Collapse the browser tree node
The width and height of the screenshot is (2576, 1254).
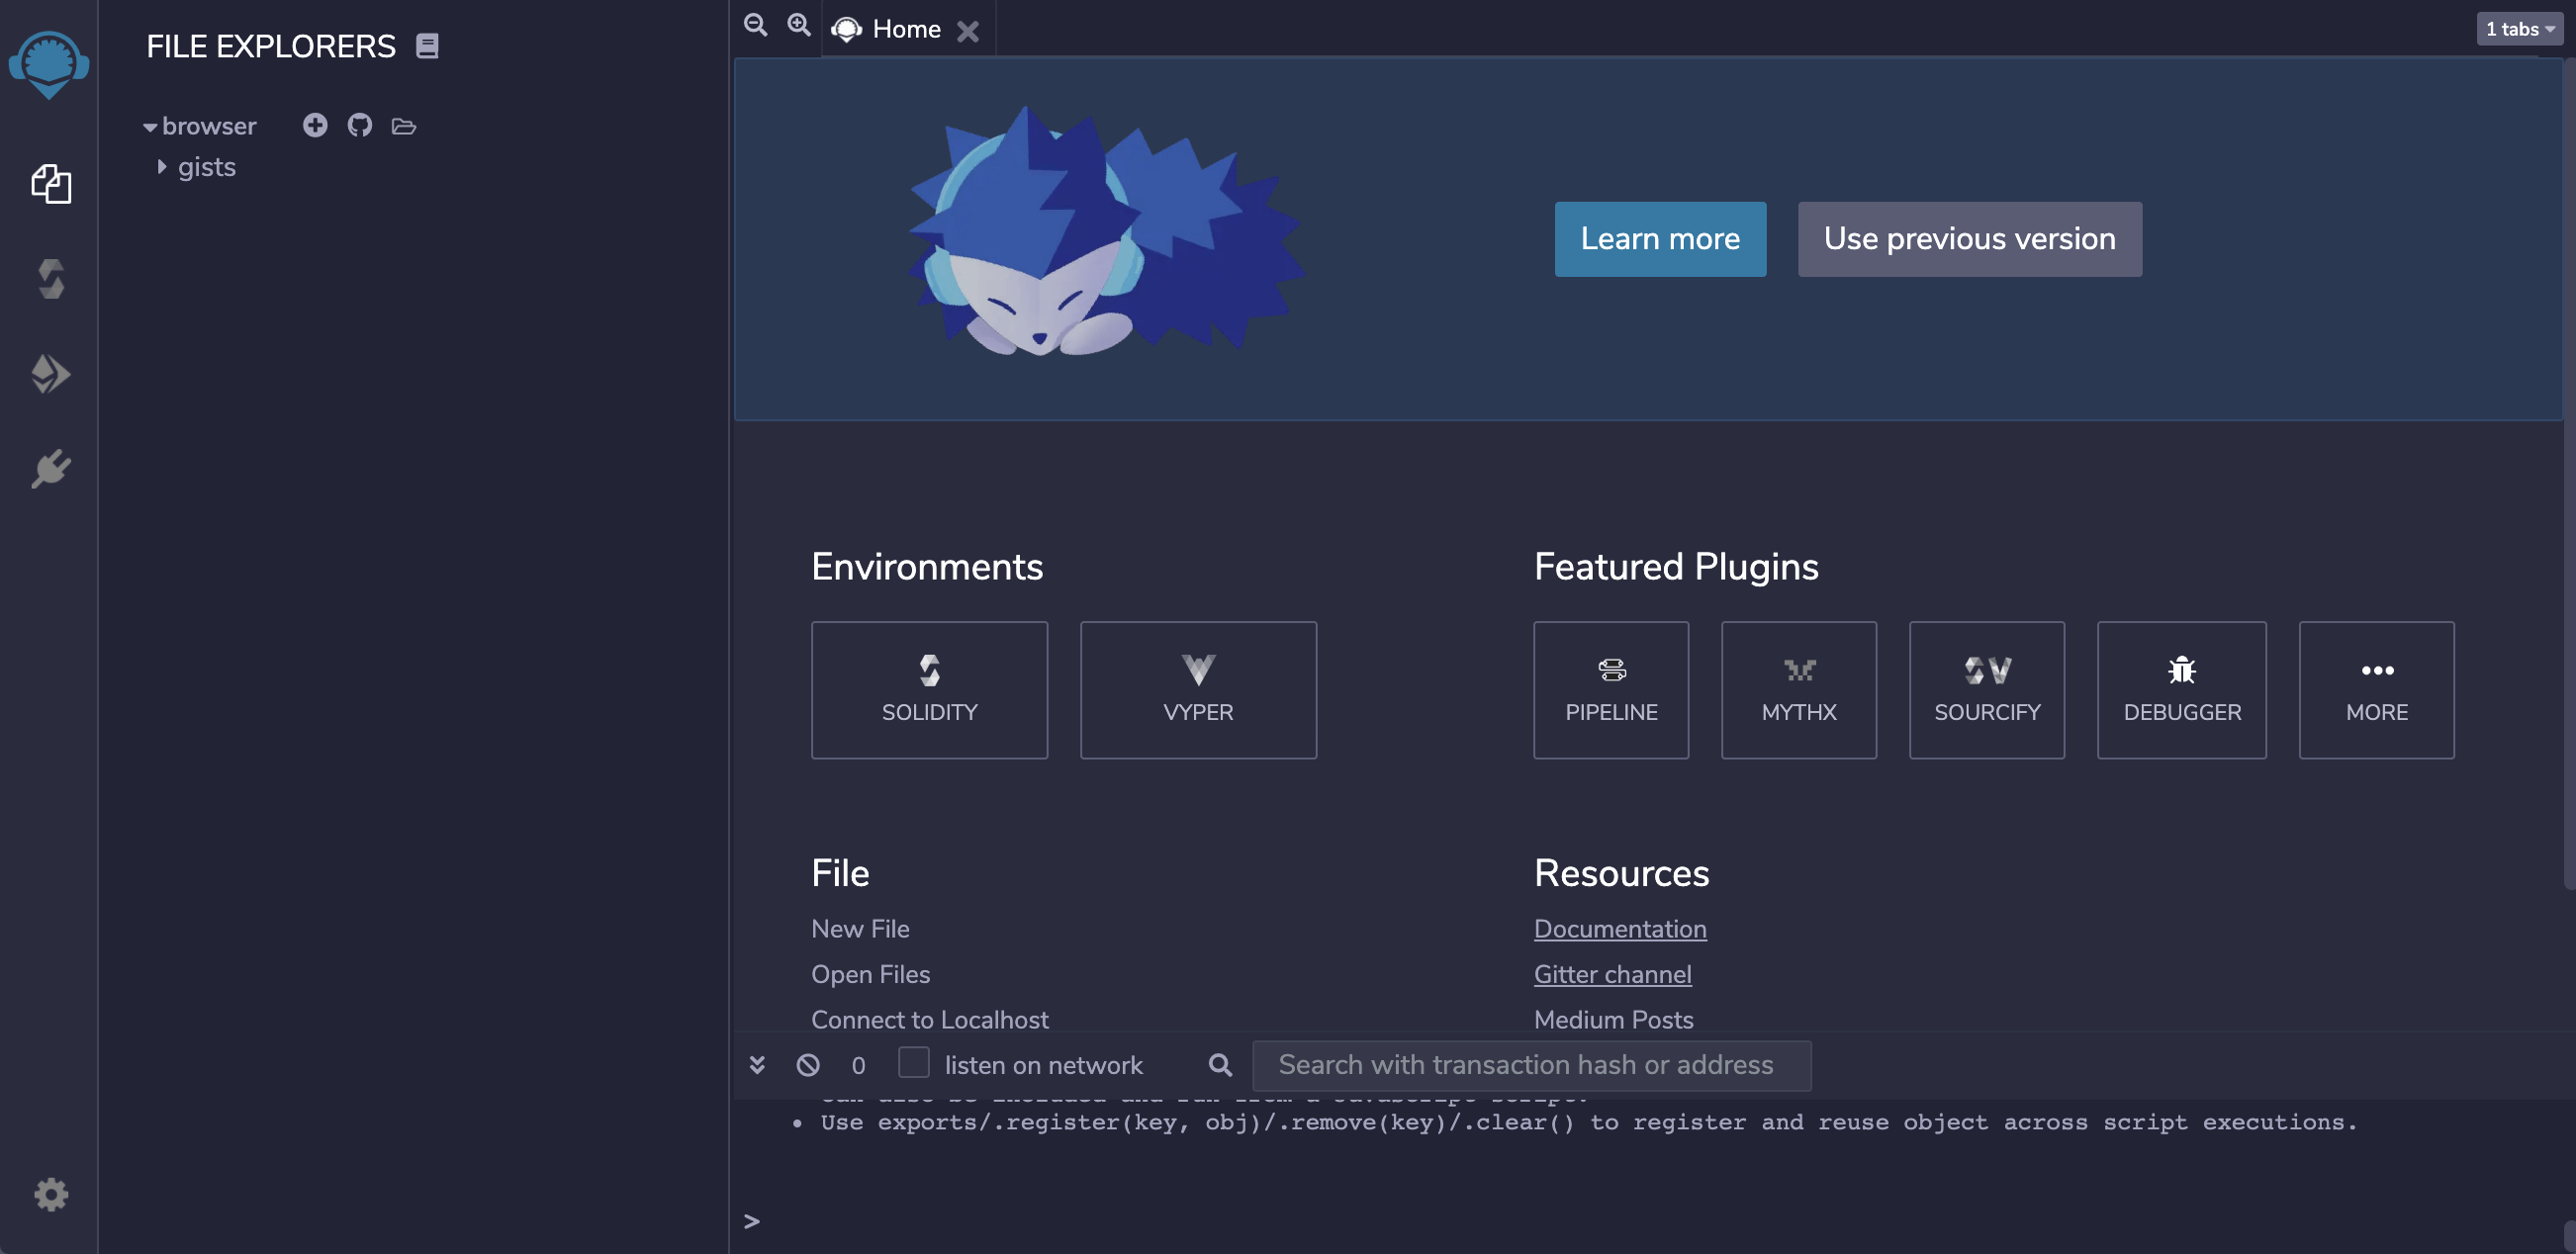pos(150,127)
